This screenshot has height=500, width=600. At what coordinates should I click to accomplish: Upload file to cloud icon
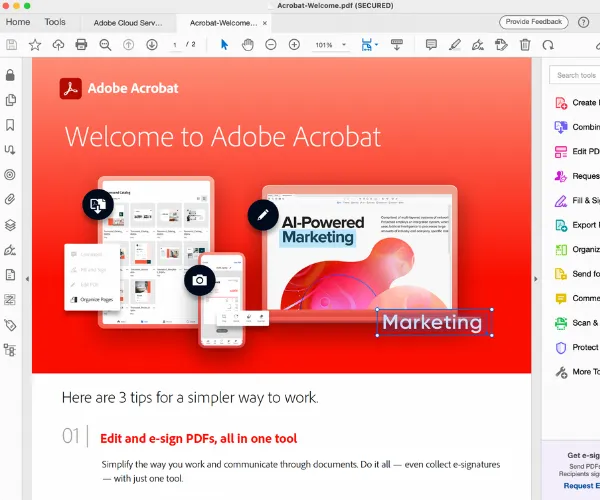[x=58, y=45]
